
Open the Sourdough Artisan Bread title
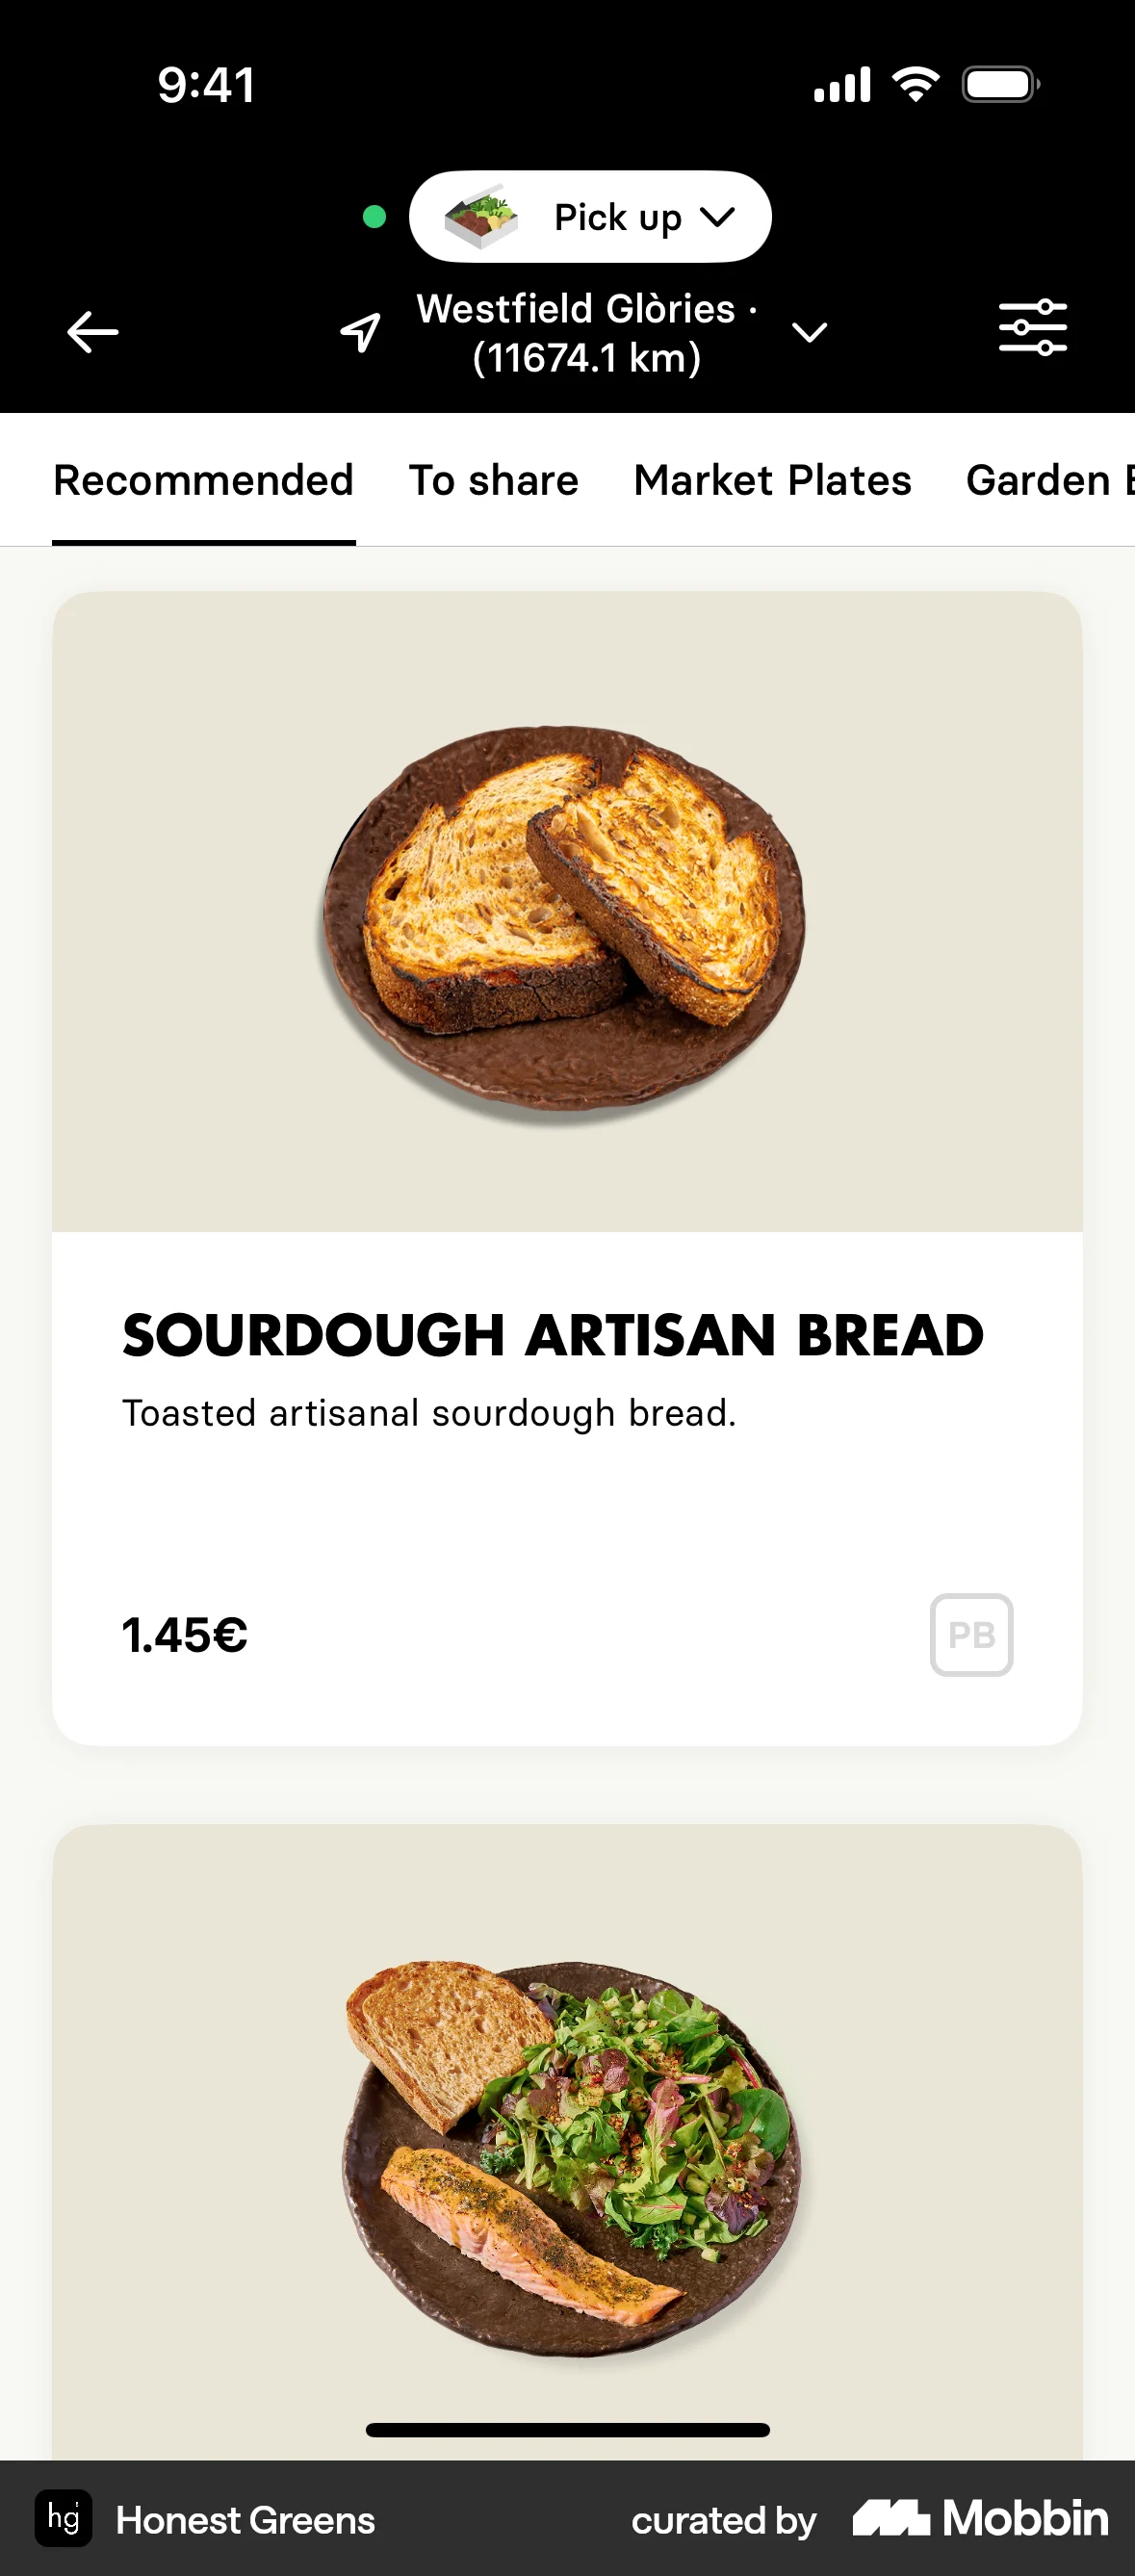[x=553, y=1335]
